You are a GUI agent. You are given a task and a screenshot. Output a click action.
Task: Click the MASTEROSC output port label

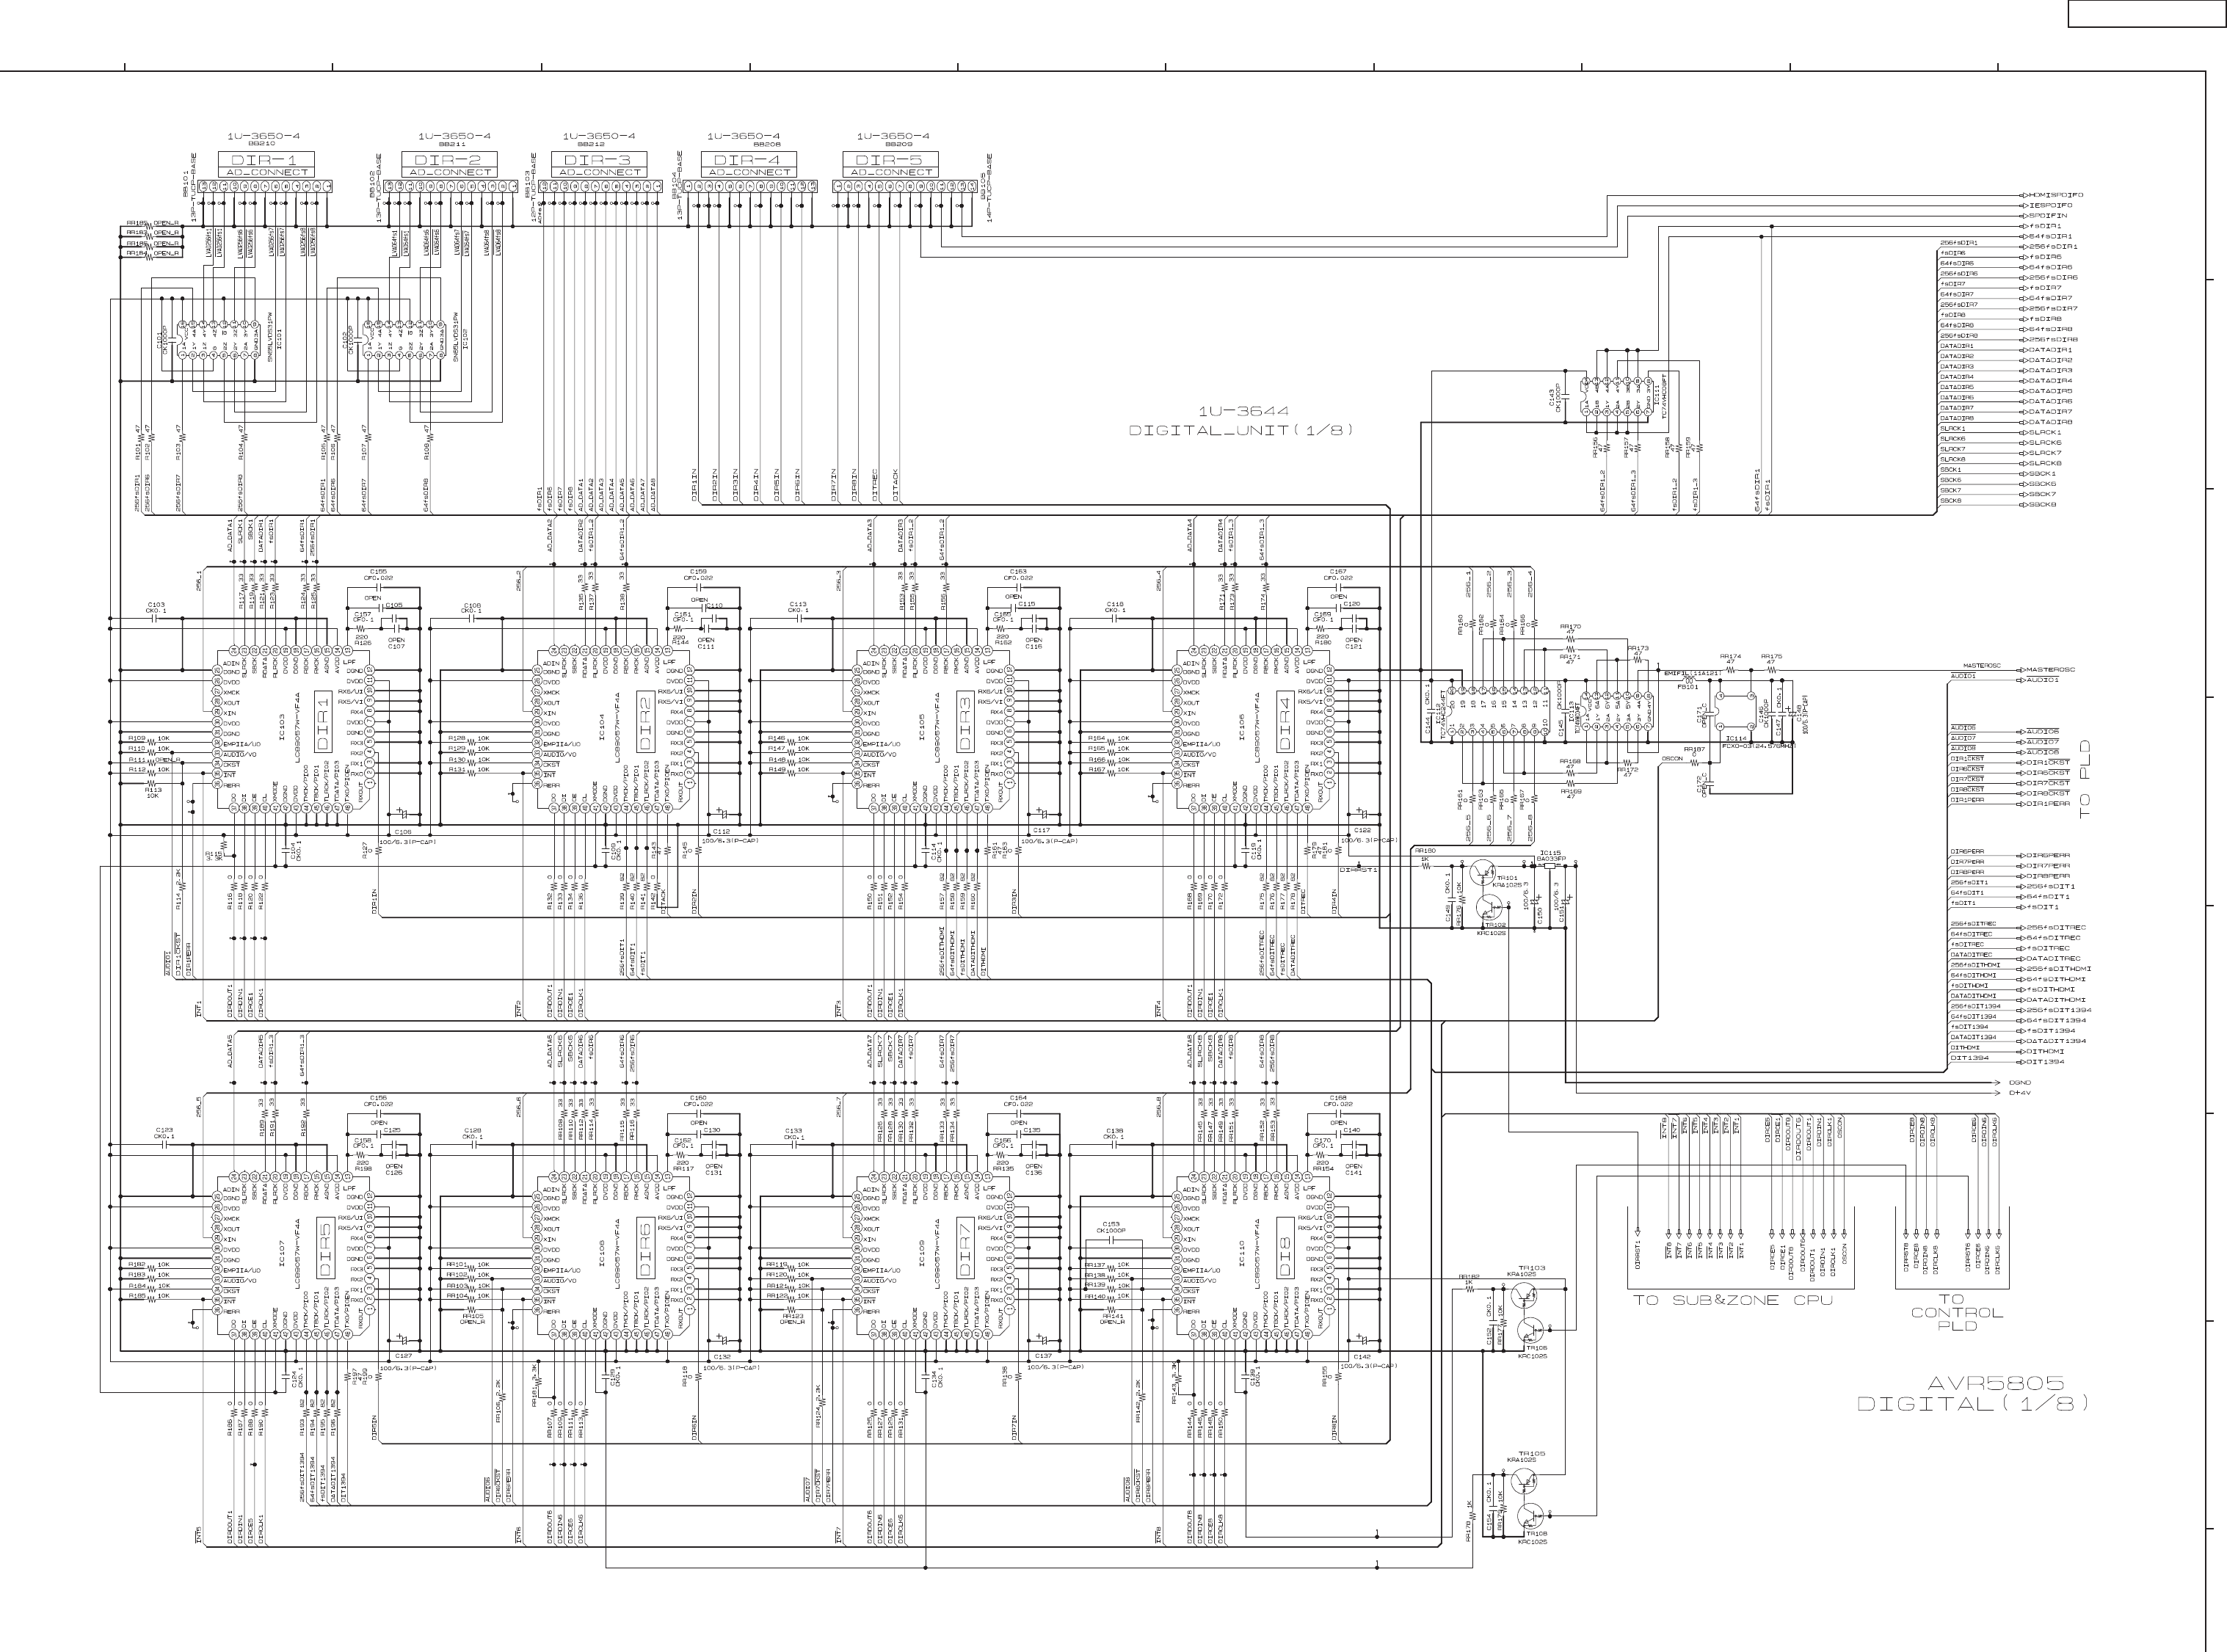click(x=2051, y=669)
